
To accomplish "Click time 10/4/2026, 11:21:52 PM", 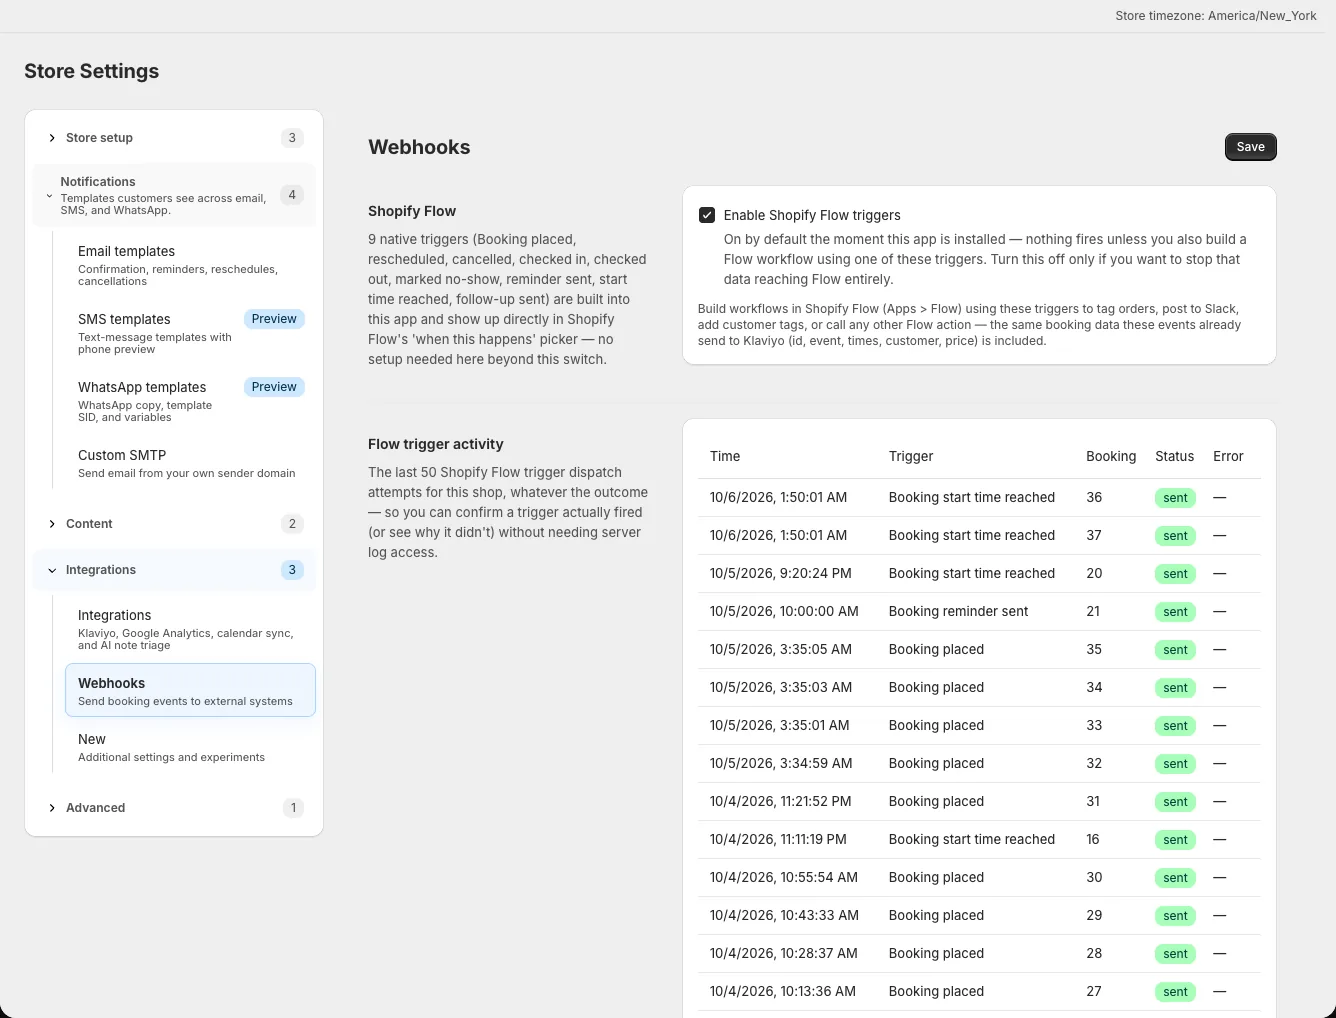I will point(781,801).
